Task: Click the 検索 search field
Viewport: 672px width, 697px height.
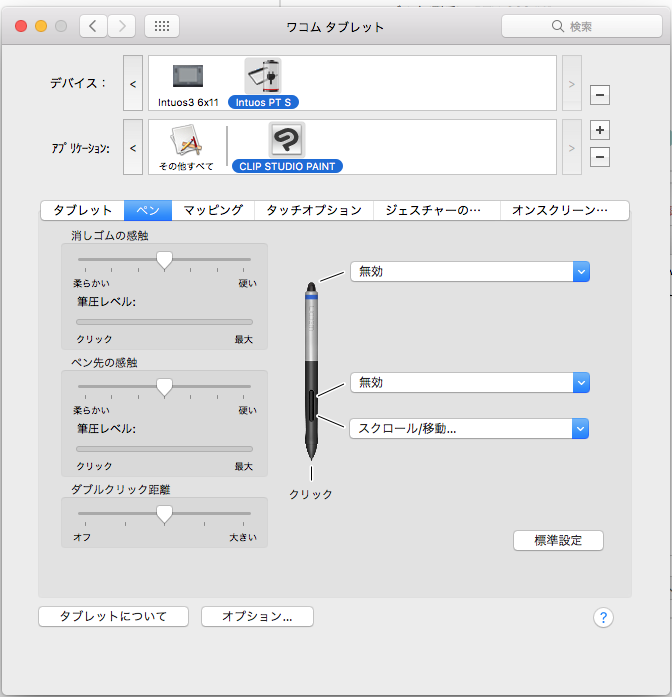Action: click(x=580, y=26)
